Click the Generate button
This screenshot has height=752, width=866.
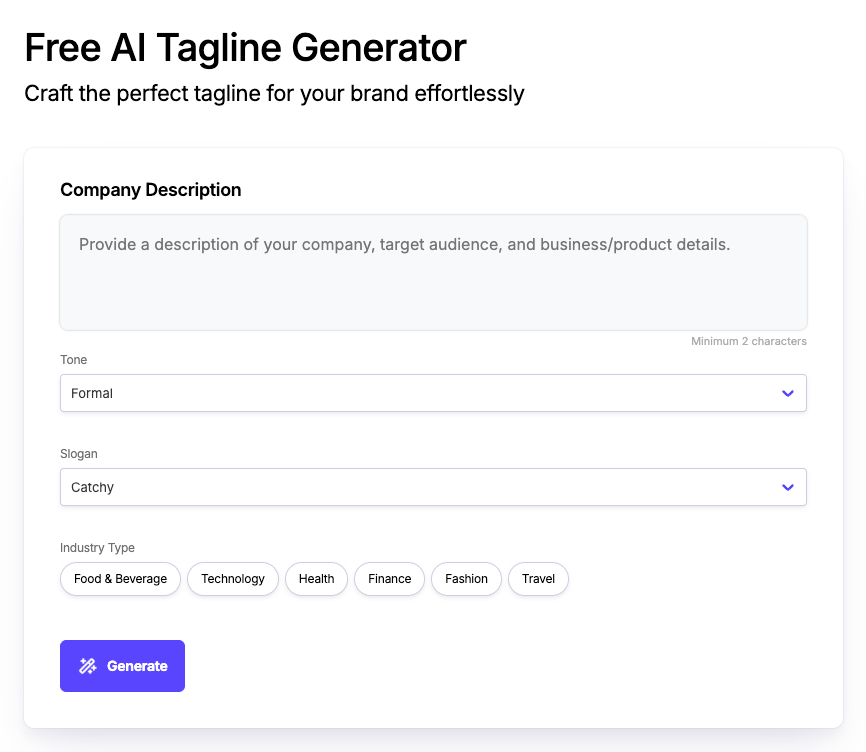[x=122, y=666]
